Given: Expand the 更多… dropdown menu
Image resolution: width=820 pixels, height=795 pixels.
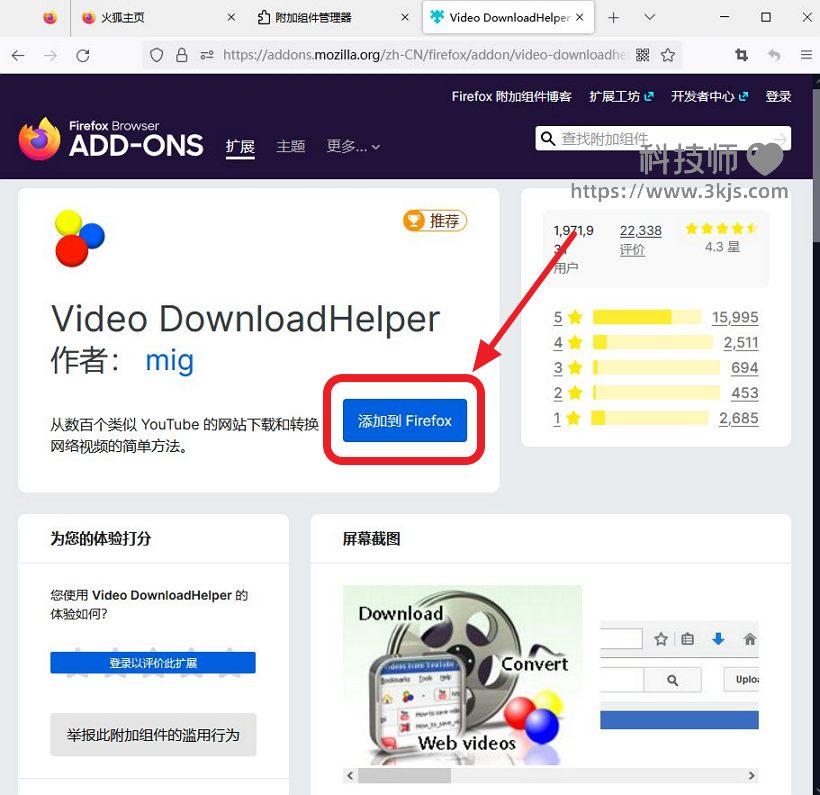Looking at the screenshot, I should coord(353,146).
